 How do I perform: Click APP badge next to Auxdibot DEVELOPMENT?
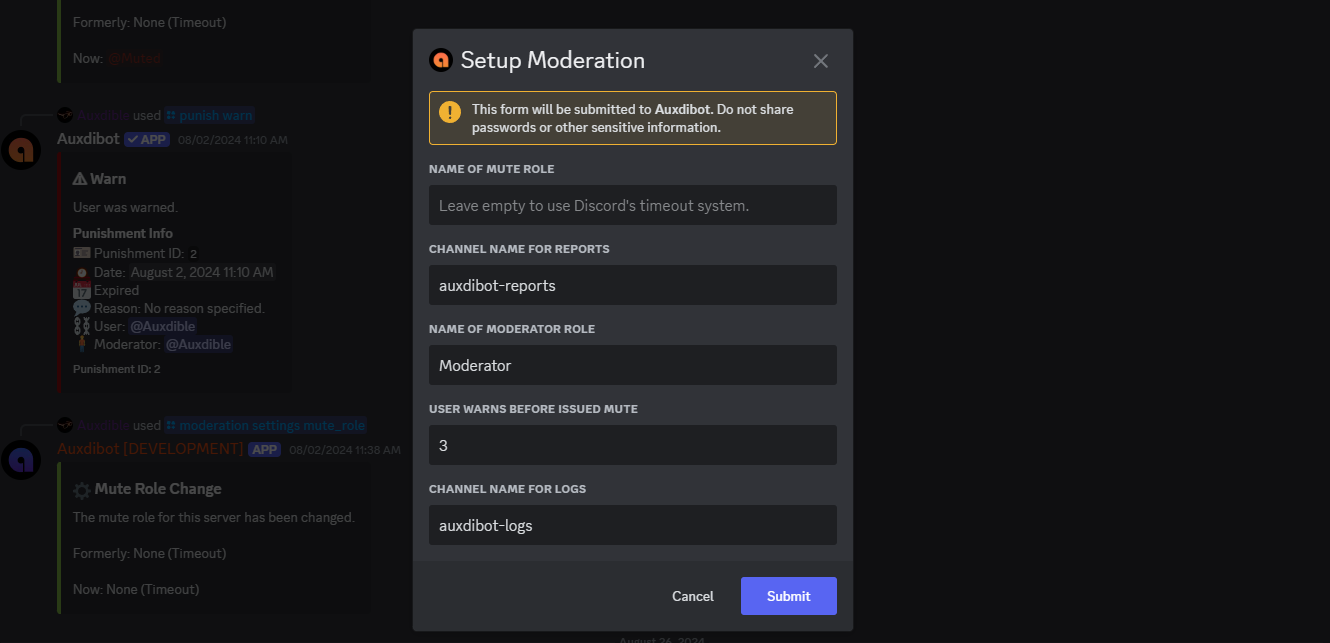pyautogui.click(x=265, y=449)
